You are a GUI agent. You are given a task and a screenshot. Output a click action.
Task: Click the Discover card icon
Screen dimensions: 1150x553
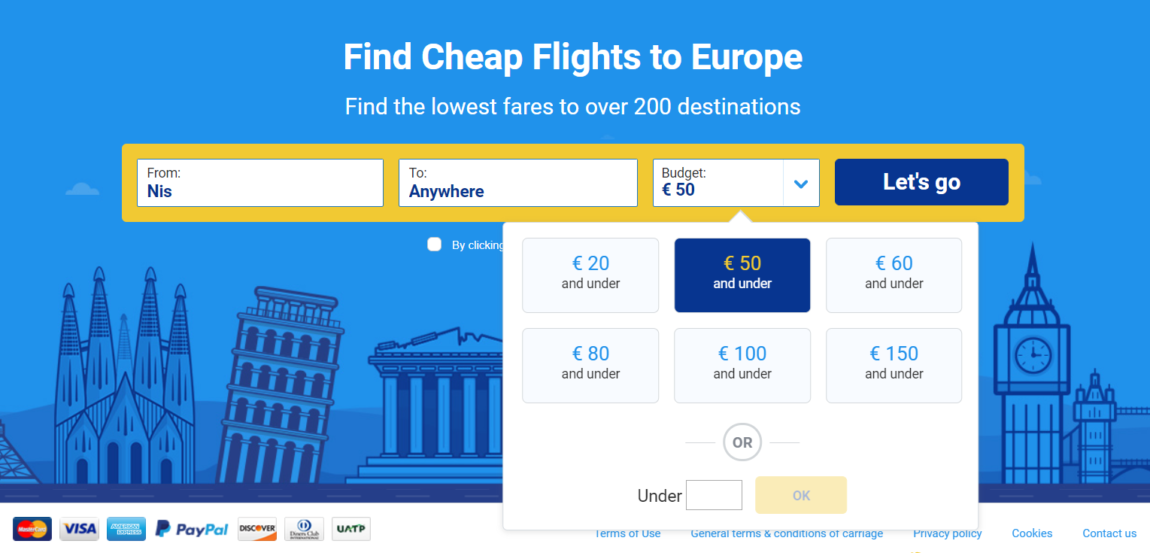coord(257,529)
